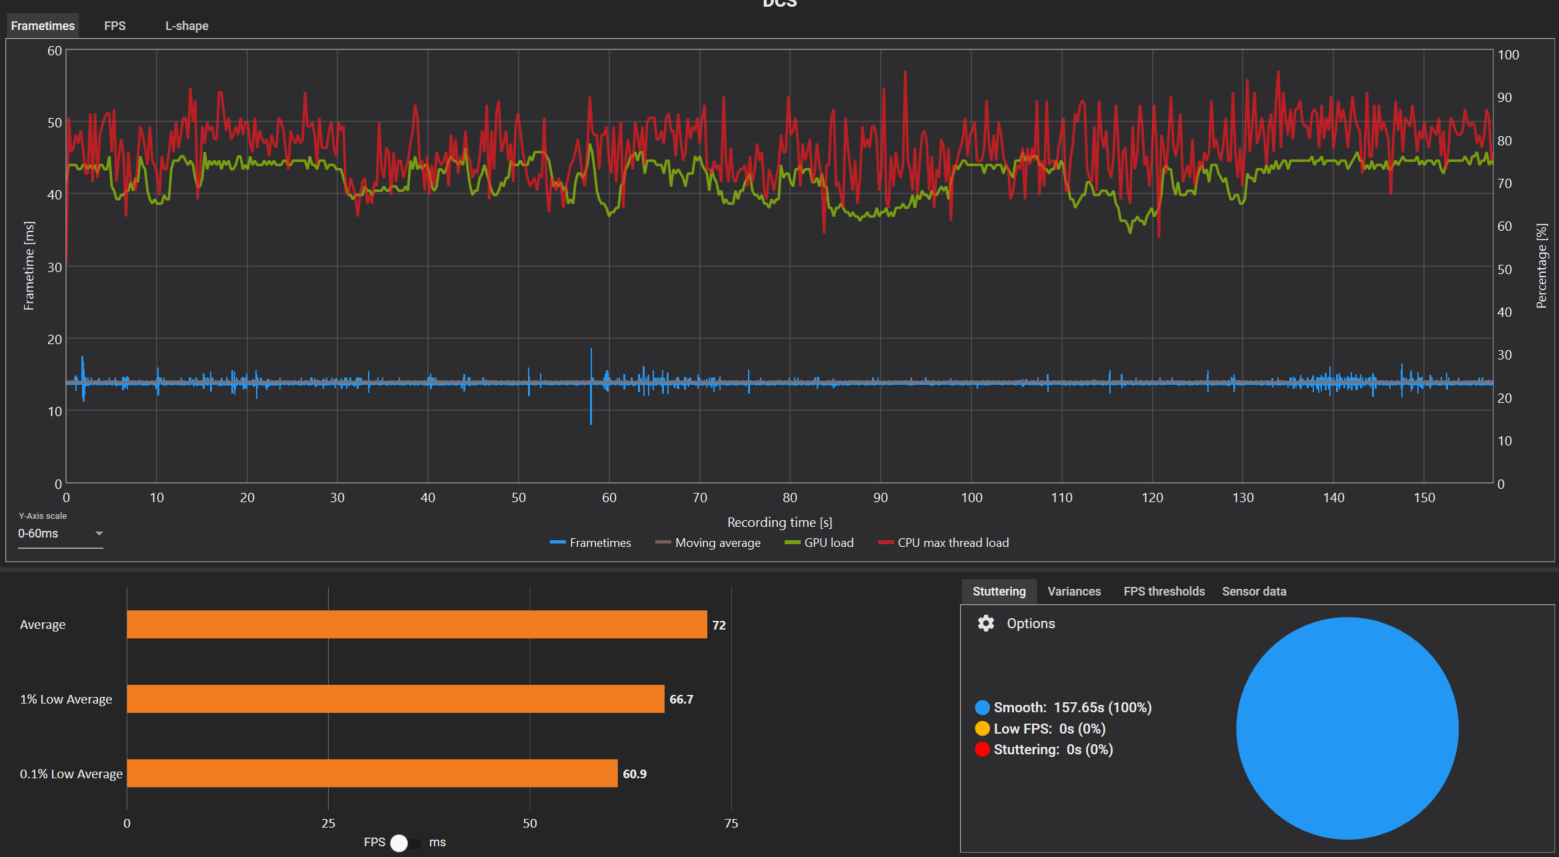This screenshot has width=1559, height=857.
Task: Open the Sensor data tab
Action: pos(1254,592)
